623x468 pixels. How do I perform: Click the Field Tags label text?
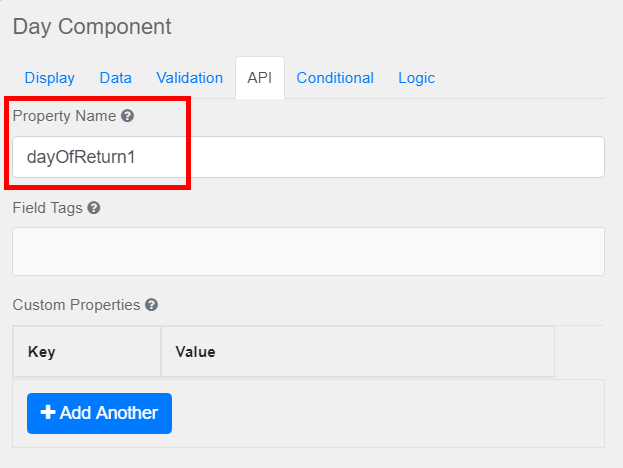point(47,208)
